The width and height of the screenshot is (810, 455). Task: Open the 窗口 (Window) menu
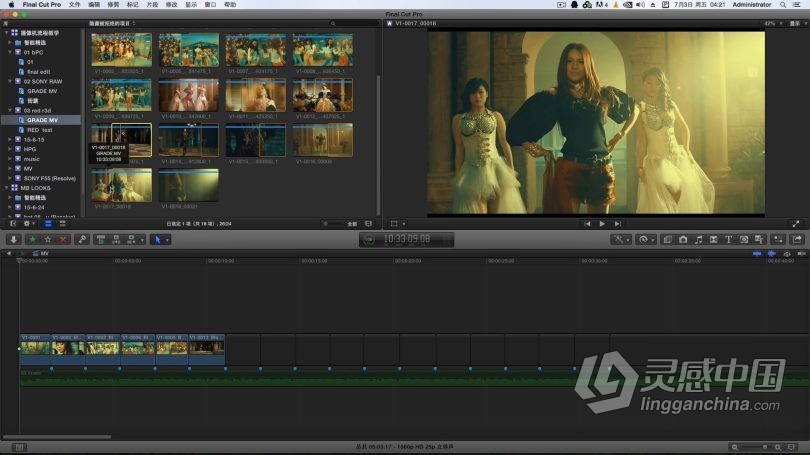[210, 5]
